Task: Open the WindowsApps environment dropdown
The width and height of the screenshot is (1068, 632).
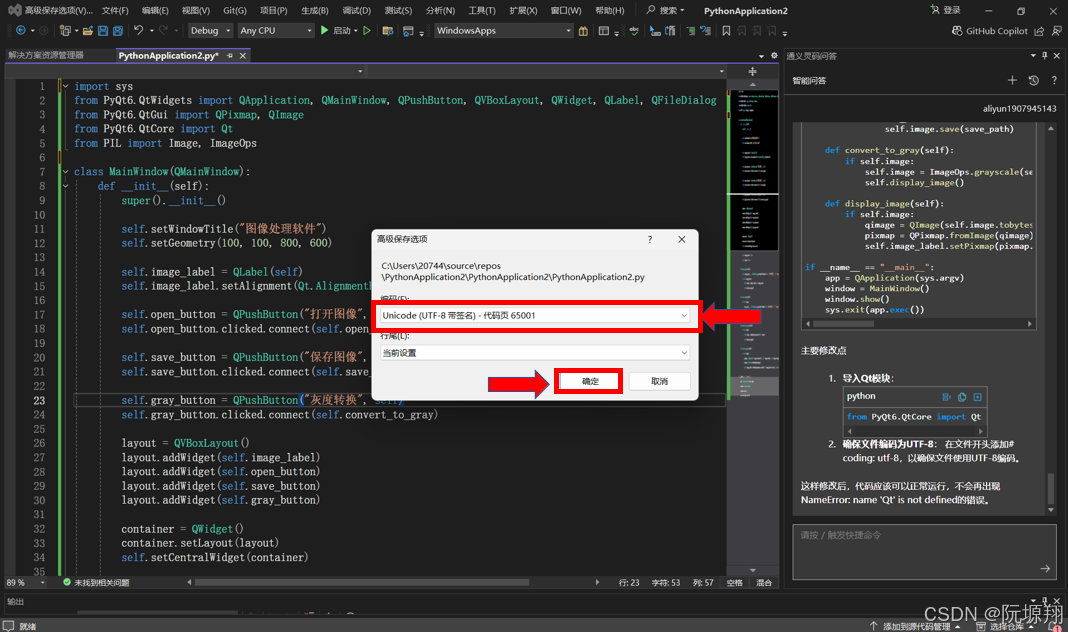Action: pos(504,31)
